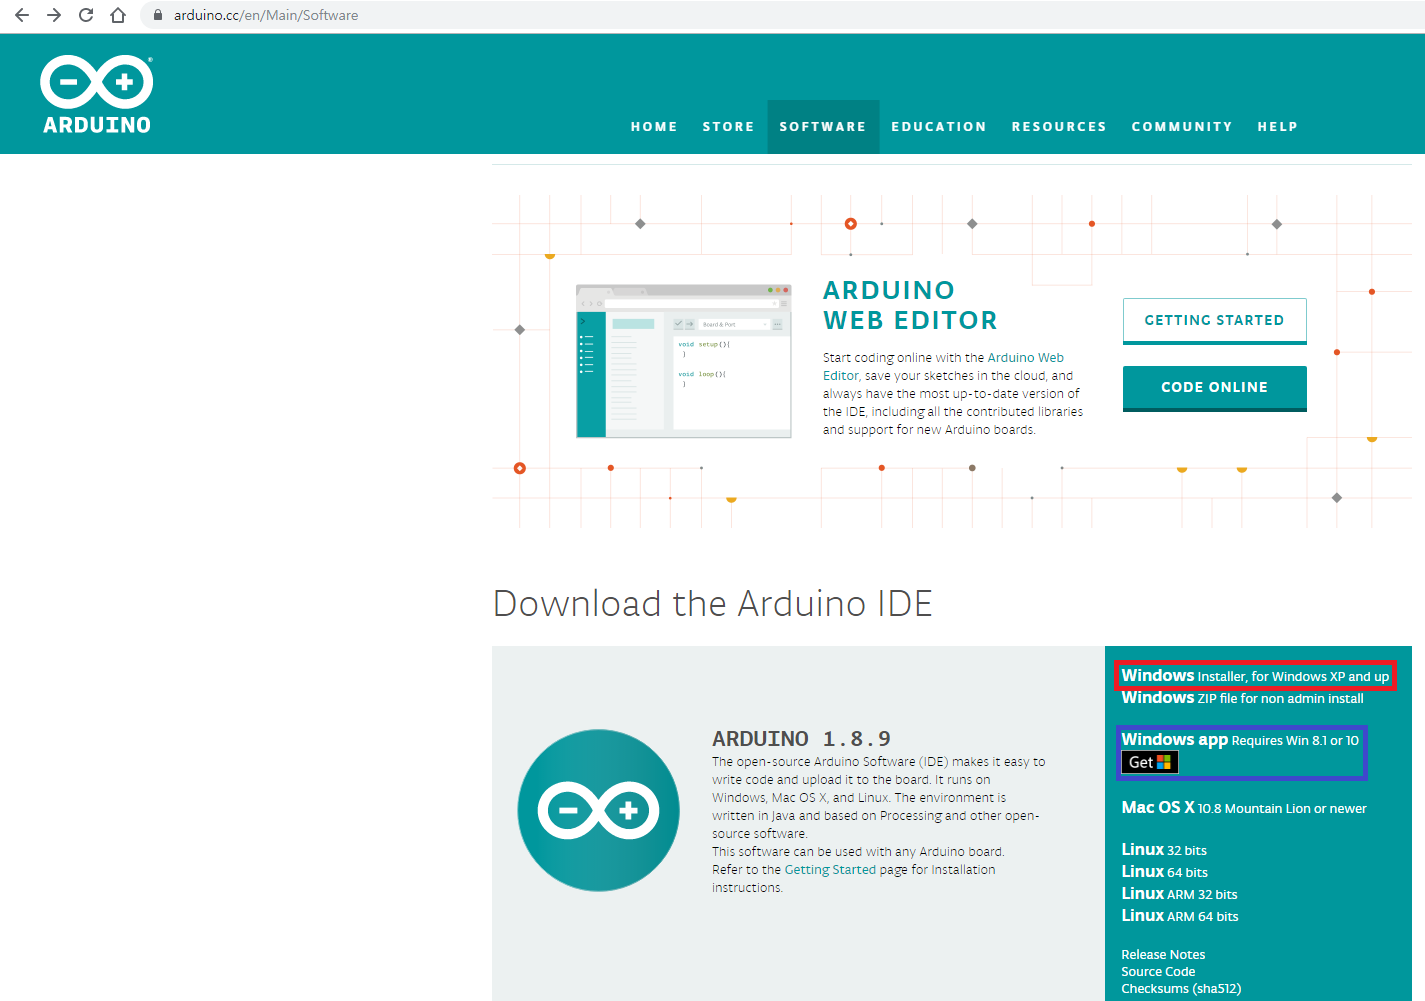Click the browser forward arrow
Screen dimensions: 1425x1001
pyautogui.click(x=54, y=15)
